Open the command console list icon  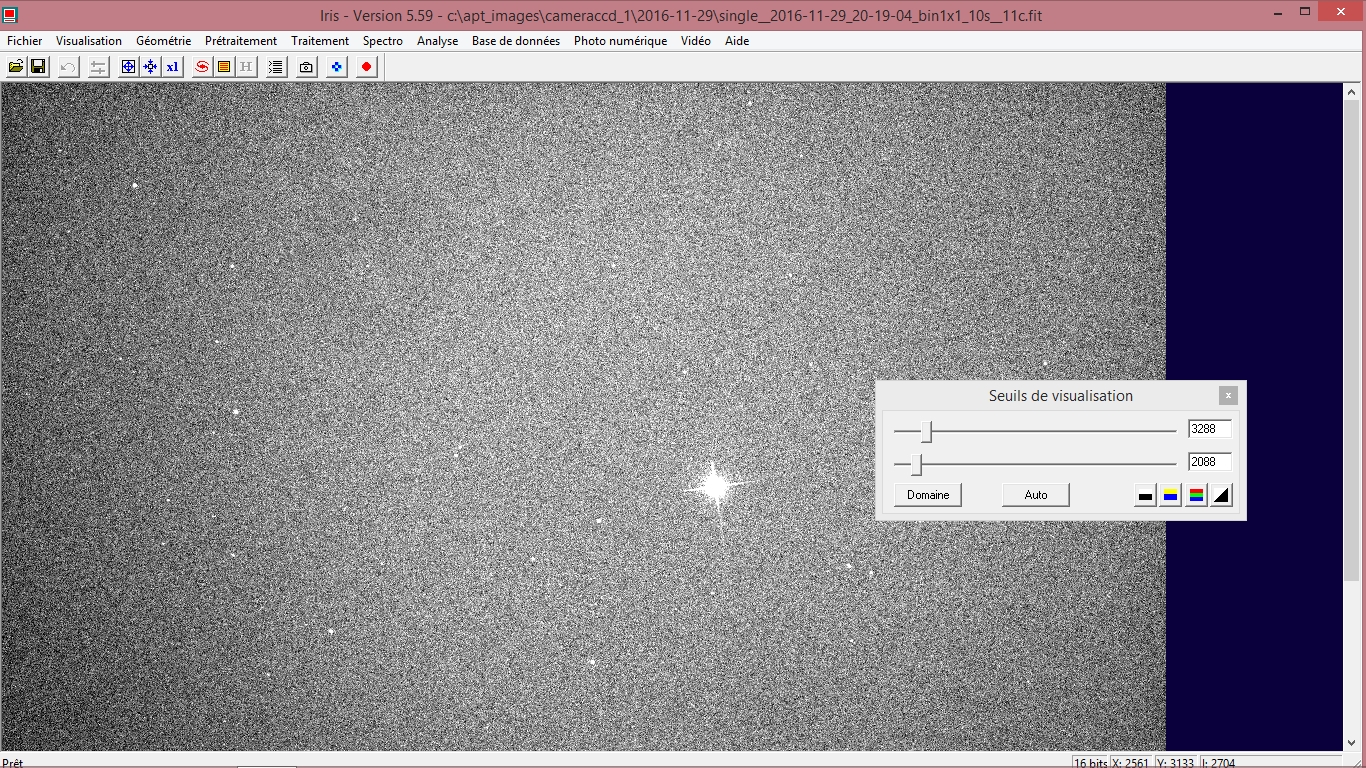click(276, 67)
